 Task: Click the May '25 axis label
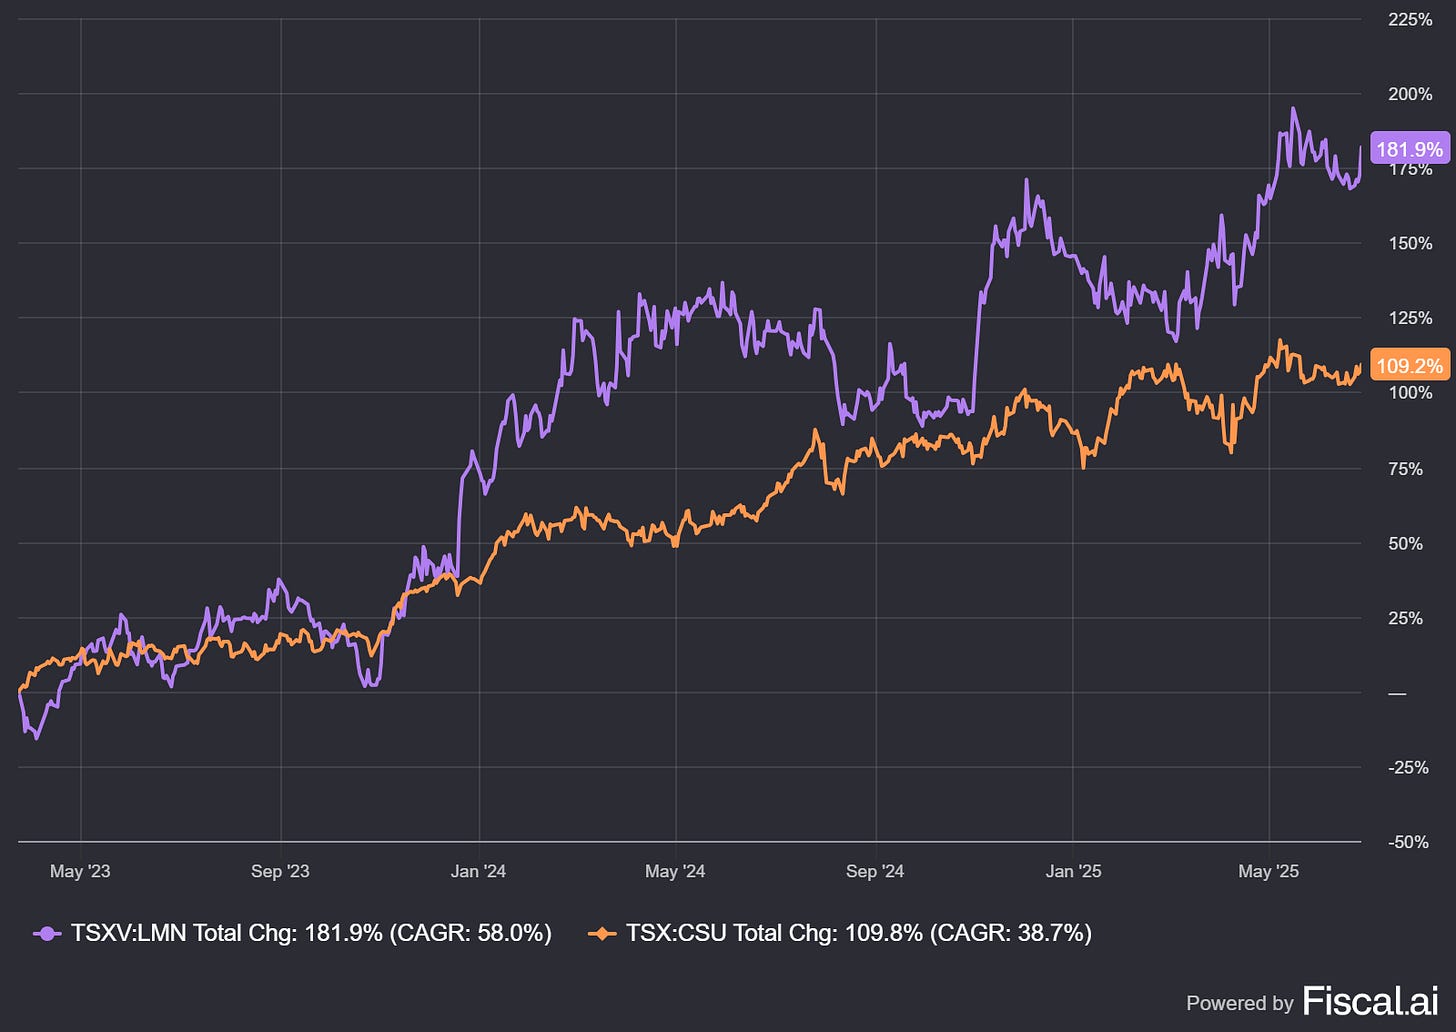(x=1268, y=871)
